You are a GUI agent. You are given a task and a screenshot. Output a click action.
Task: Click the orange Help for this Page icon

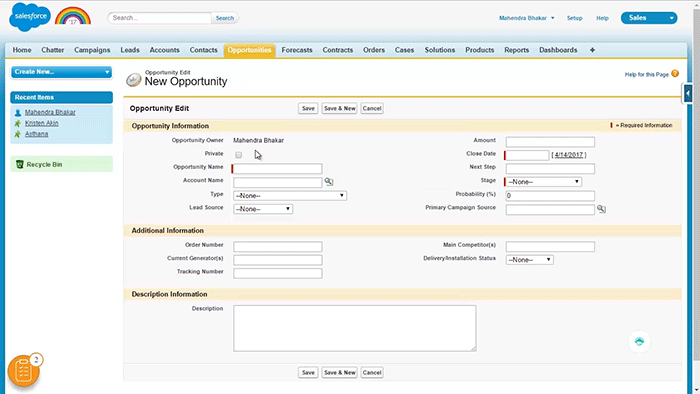click(675, 74)
